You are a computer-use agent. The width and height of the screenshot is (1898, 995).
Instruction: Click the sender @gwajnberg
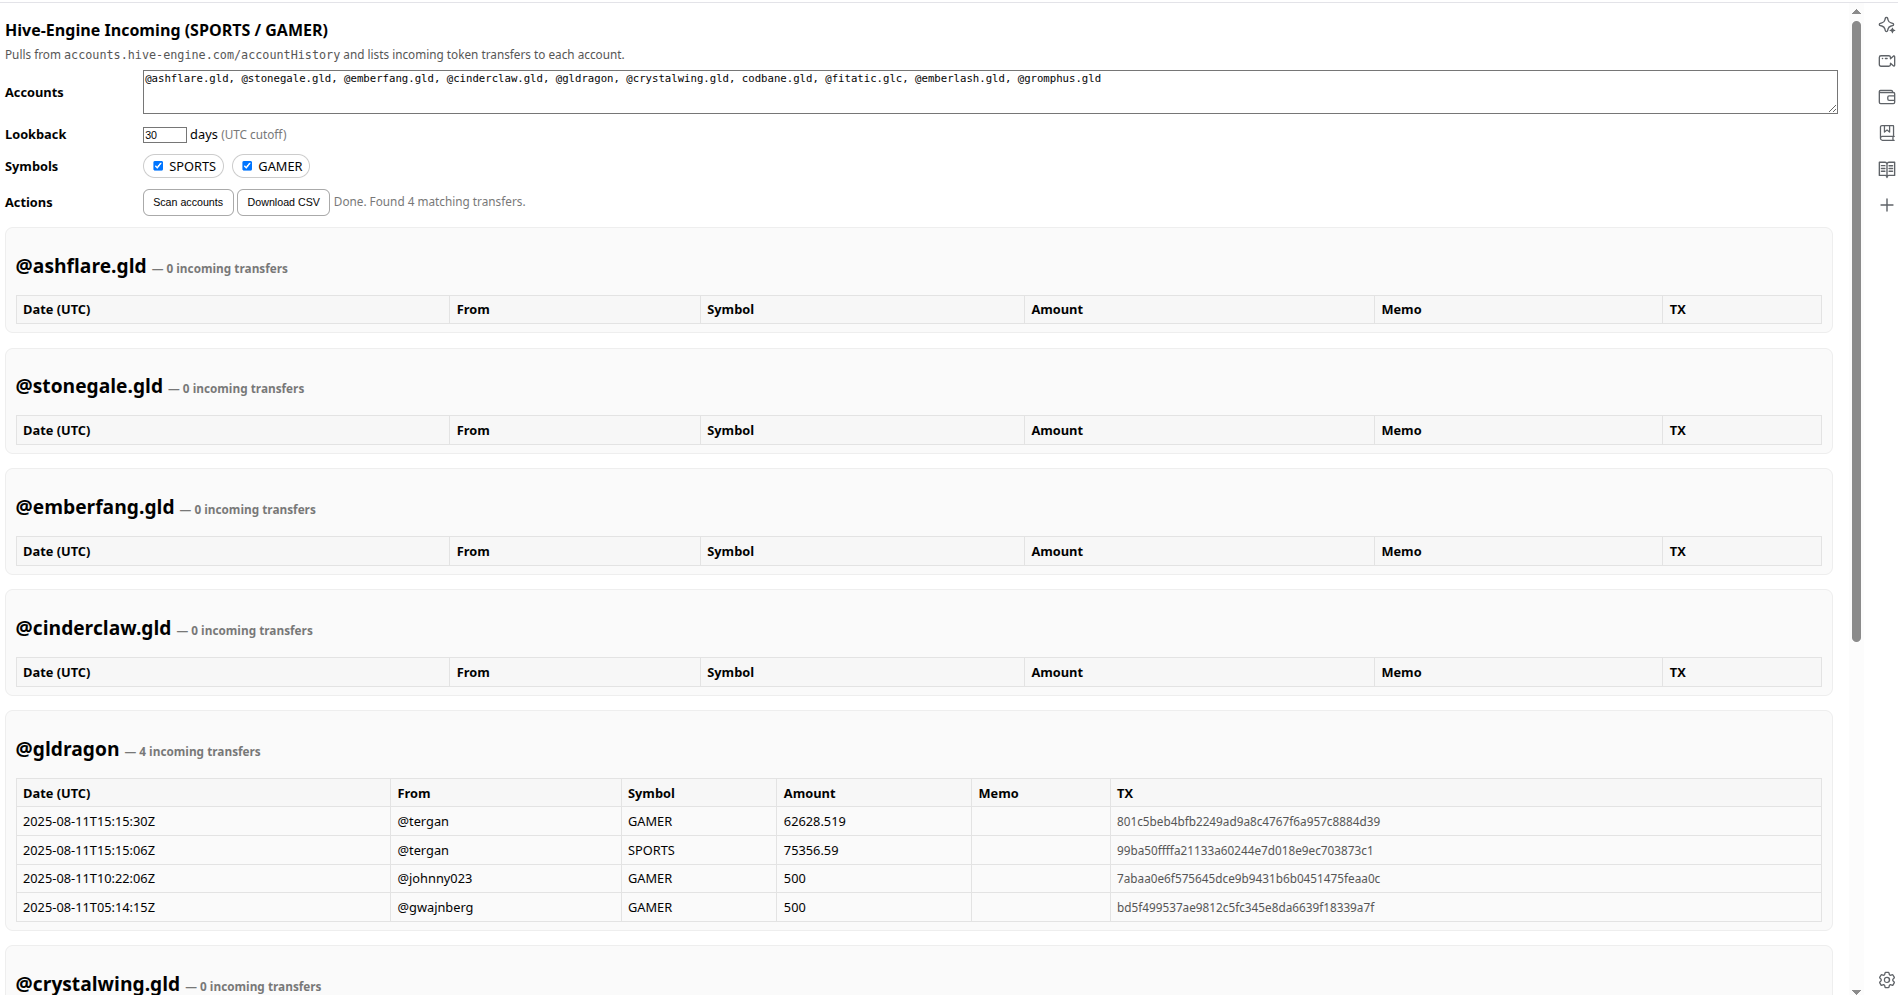click(x=435, y=908)
